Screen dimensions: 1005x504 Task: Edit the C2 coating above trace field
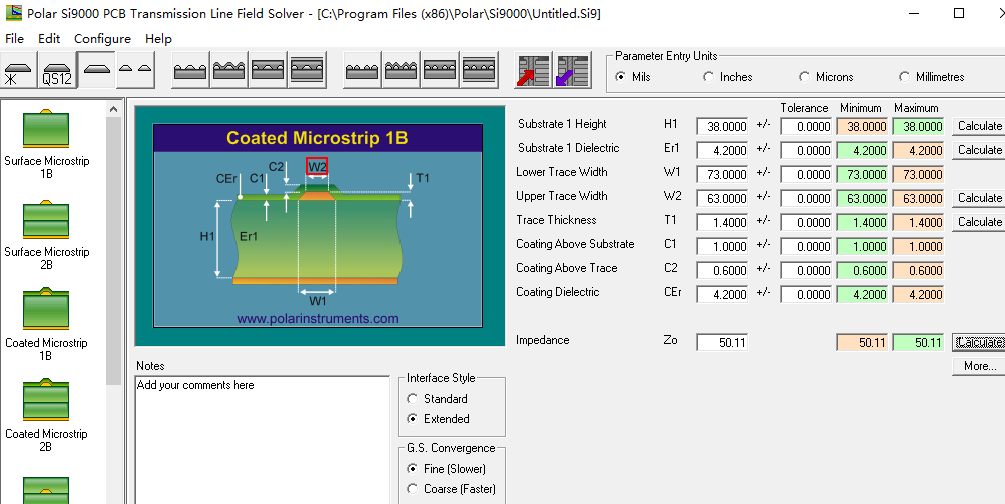click(722, 270)
